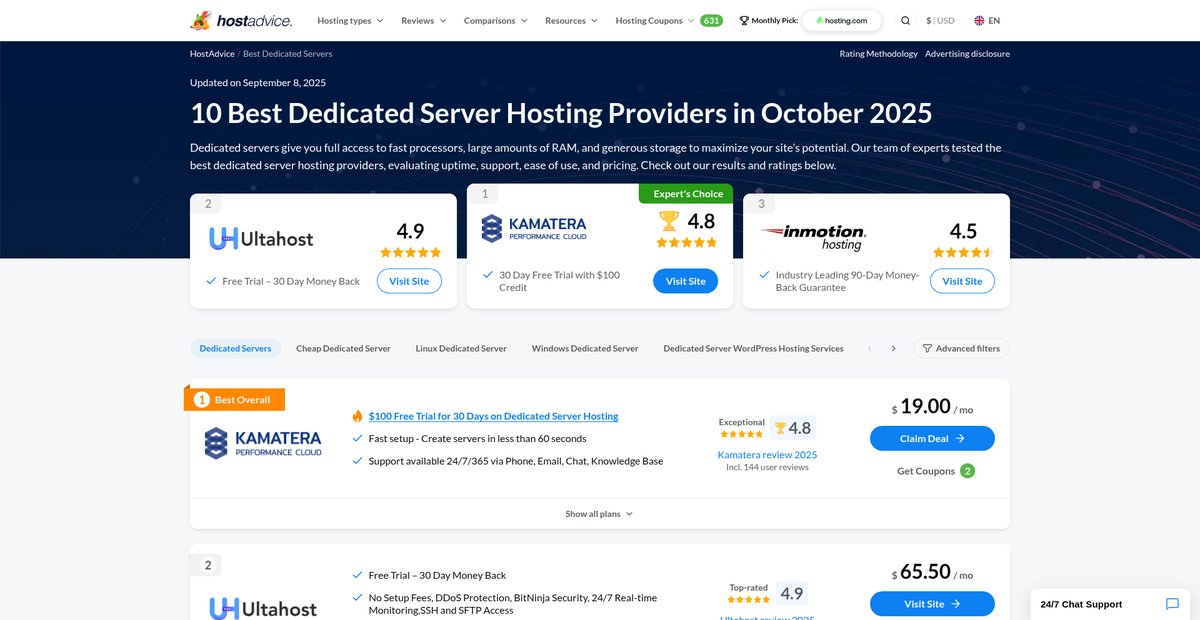1200x620 pixels.
Task: Click the Kamatera logo in top card
Action: (534, 228)
